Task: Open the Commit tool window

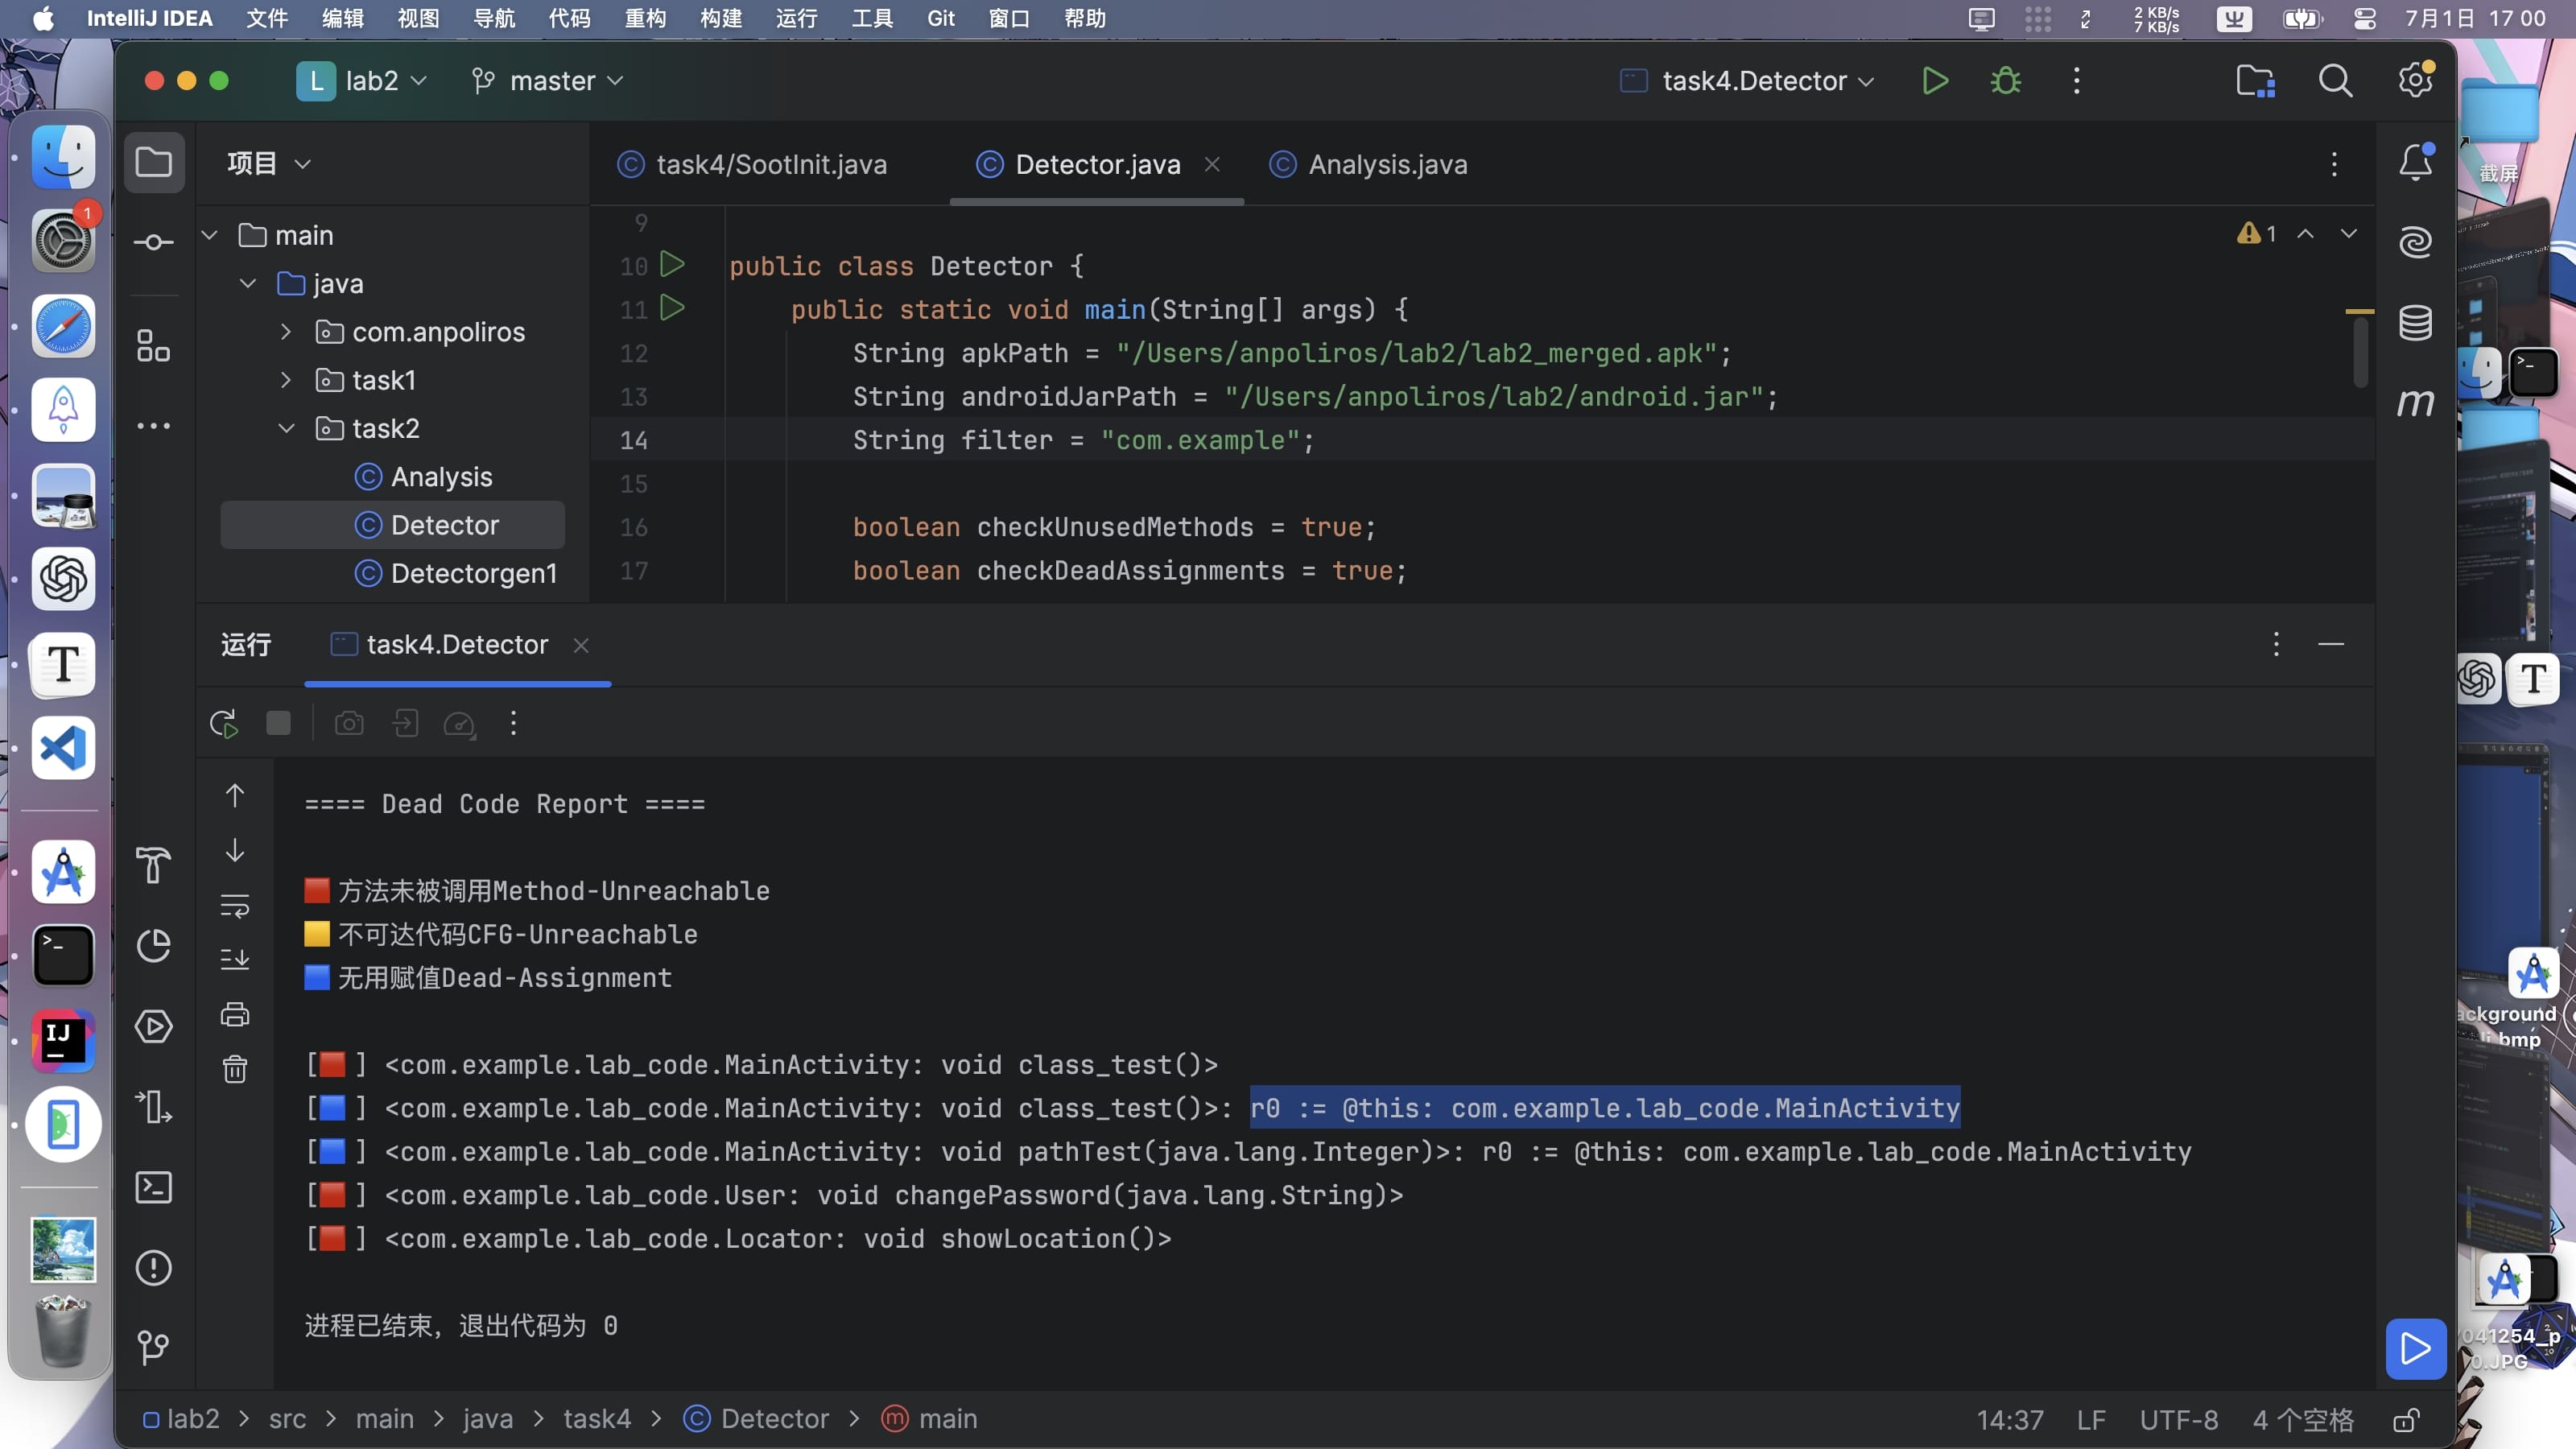Action: (x=153, y=242)
